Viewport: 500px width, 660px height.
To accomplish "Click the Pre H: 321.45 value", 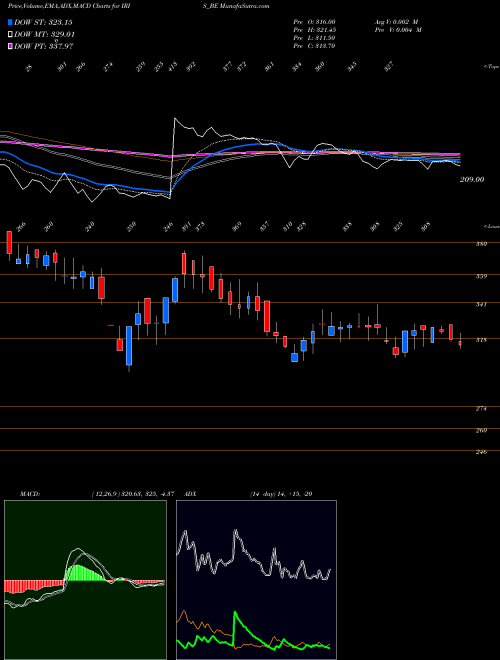I will coord(314,30).
